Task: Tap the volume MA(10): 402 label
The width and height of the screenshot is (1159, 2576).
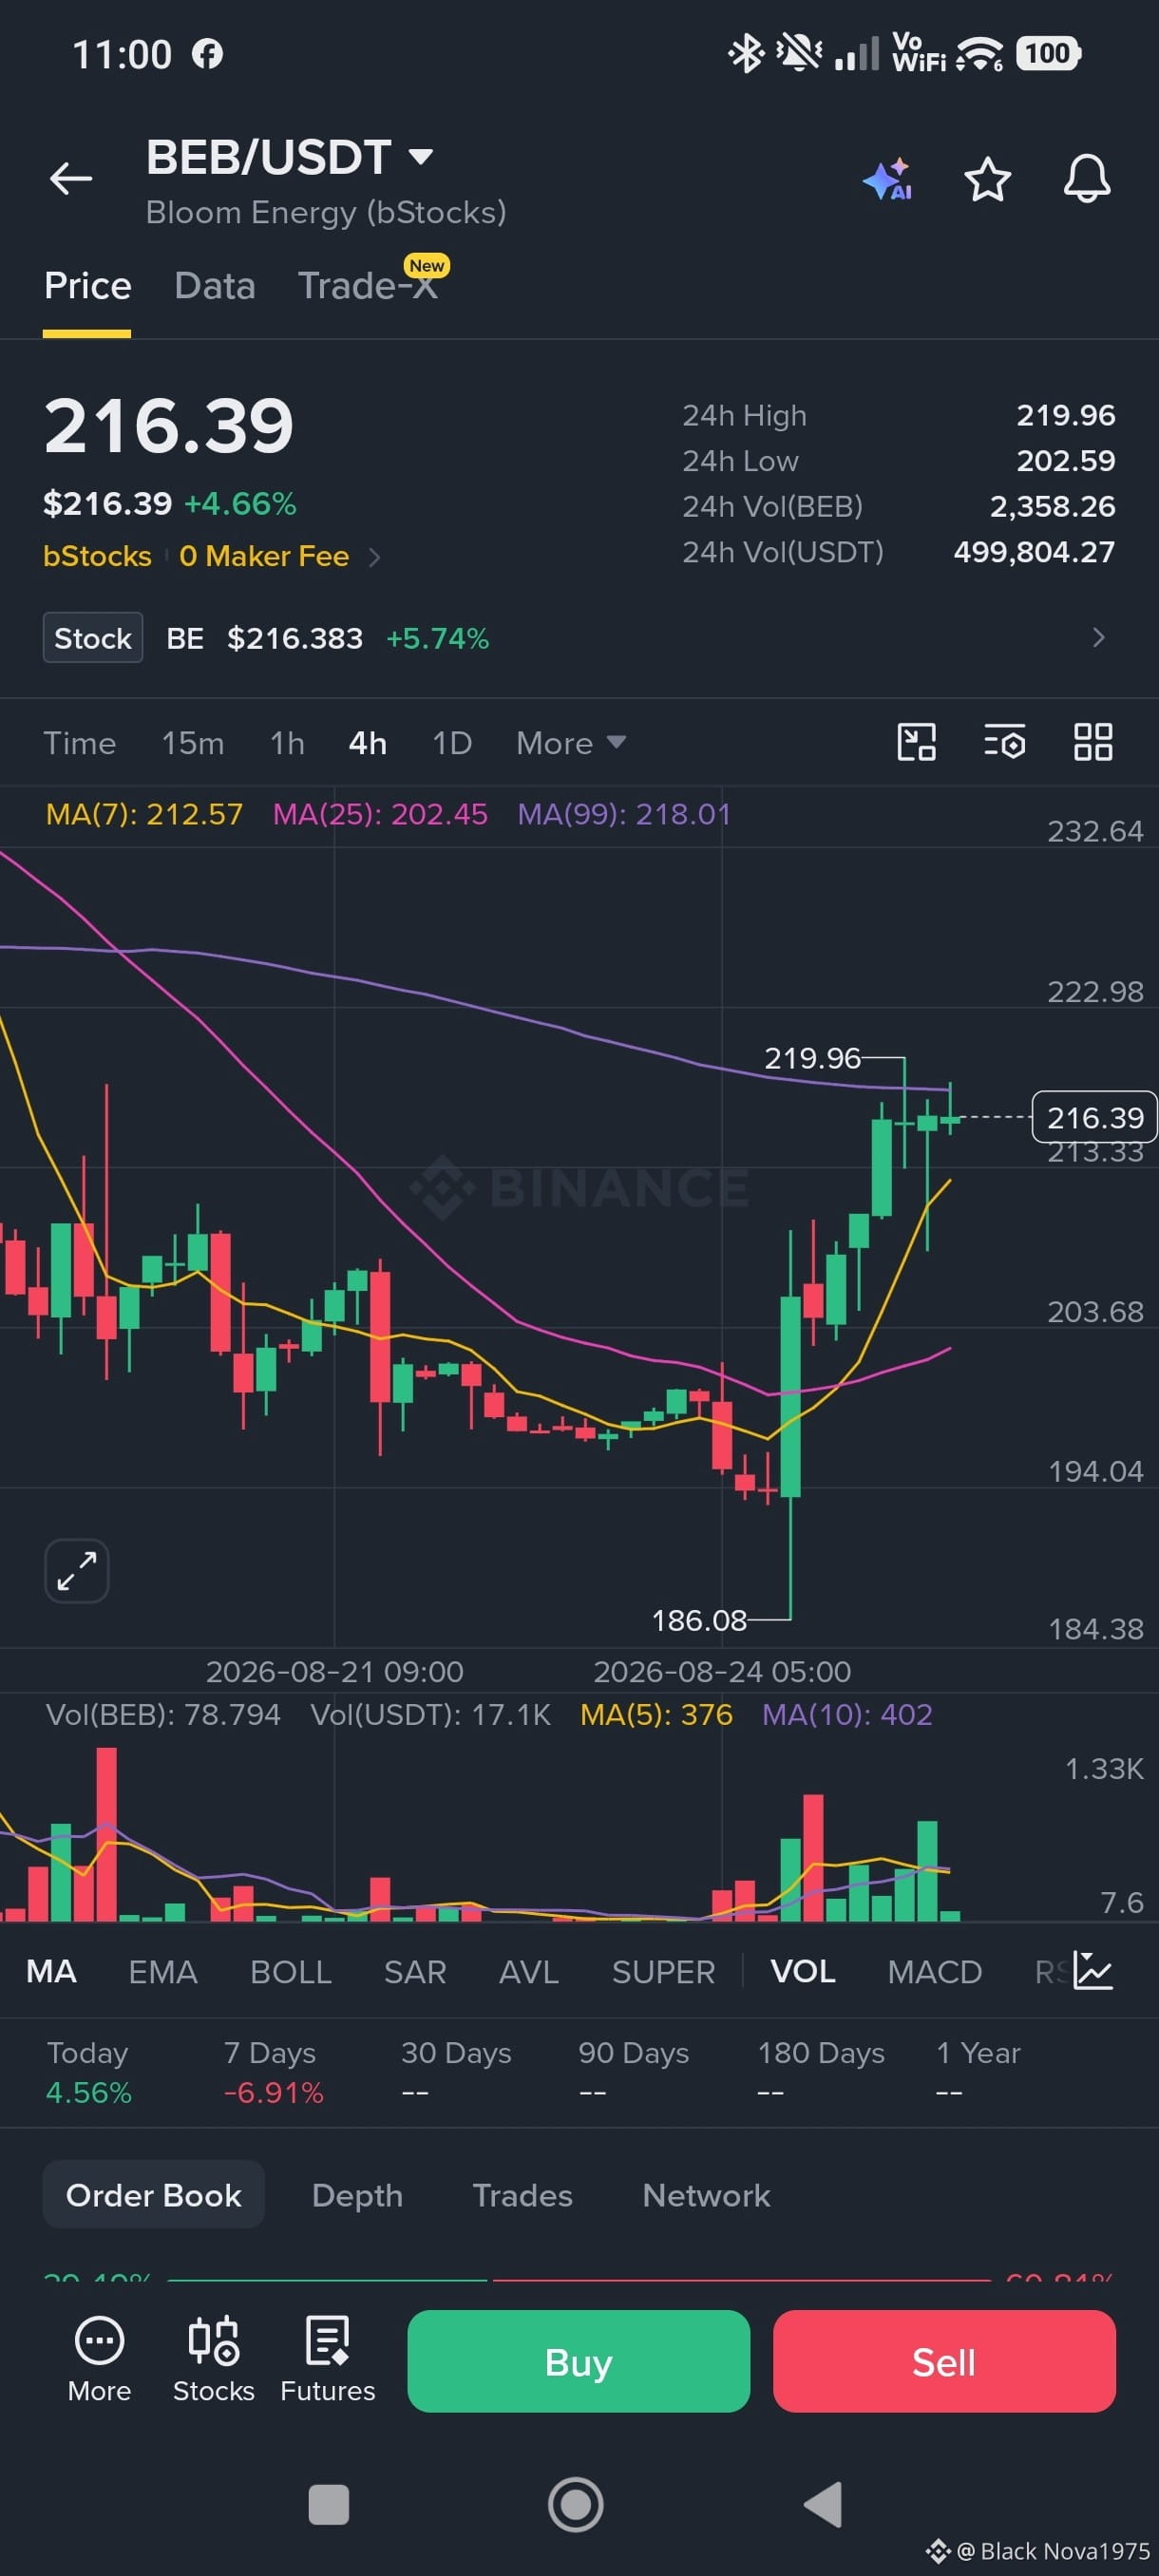Action: (847, 1714)
